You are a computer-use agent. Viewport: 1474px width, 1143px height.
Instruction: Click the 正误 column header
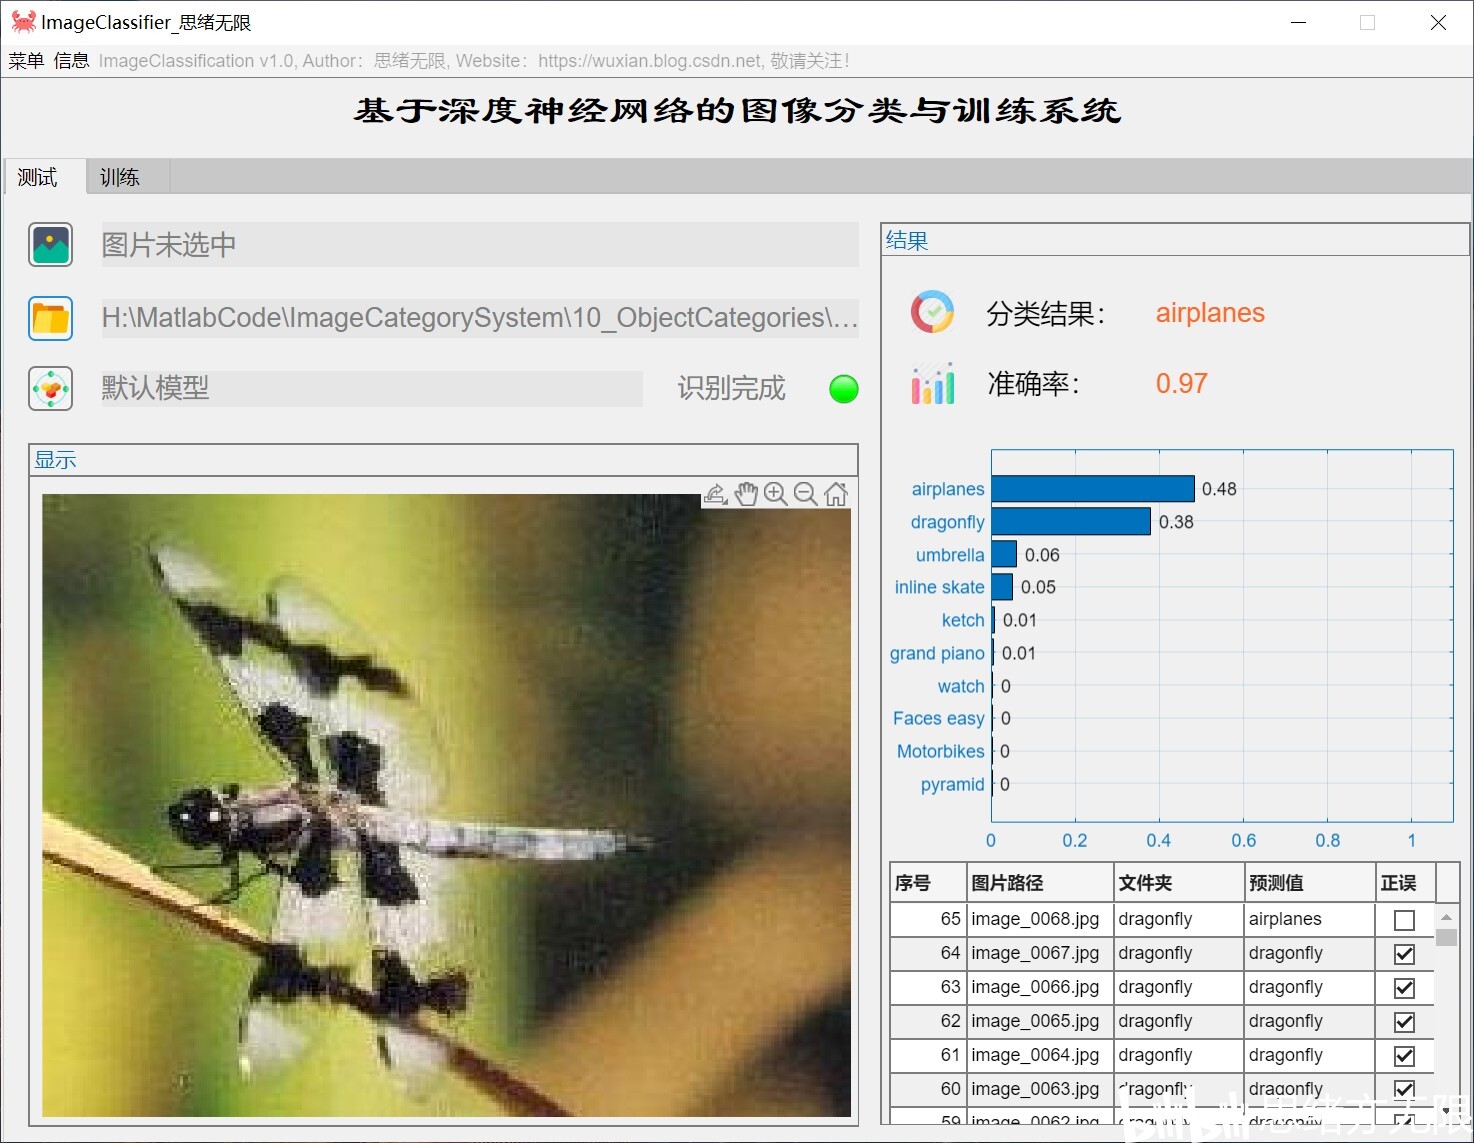(1406, 883)
